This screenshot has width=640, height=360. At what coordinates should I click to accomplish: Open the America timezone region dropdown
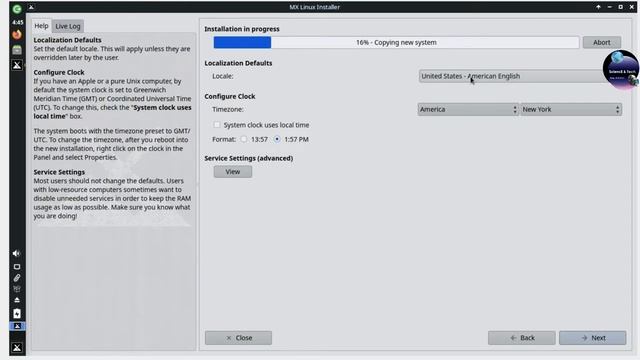point(468,109)
